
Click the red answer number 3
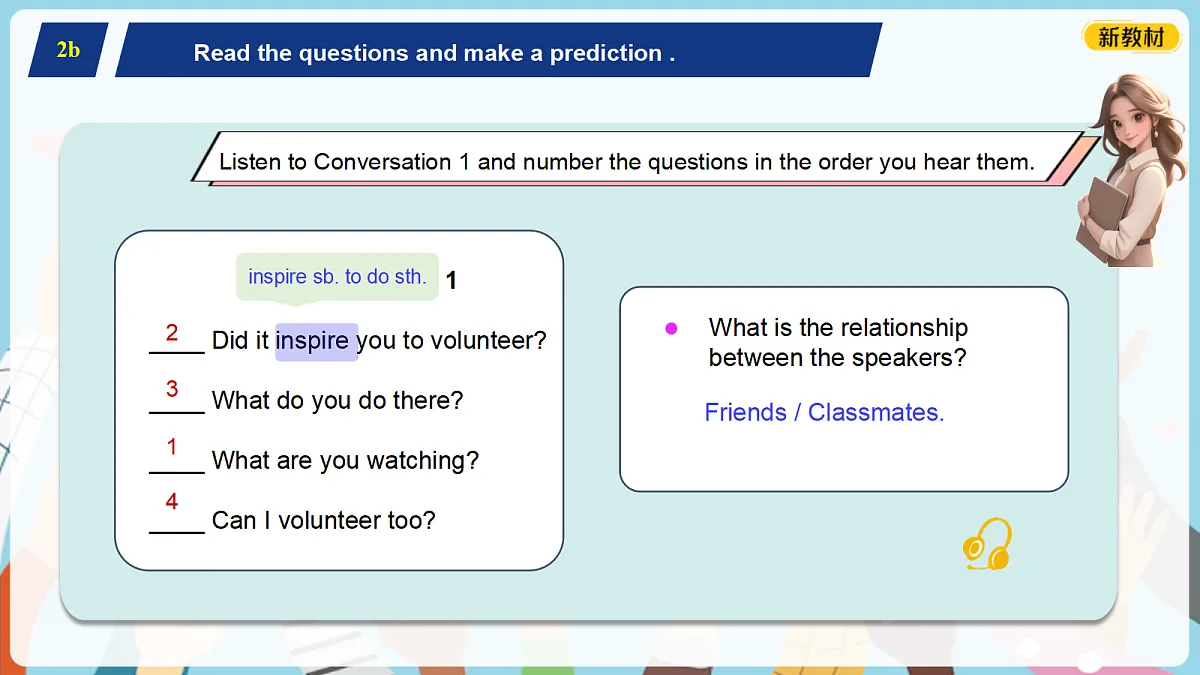[x=172, y=389]
